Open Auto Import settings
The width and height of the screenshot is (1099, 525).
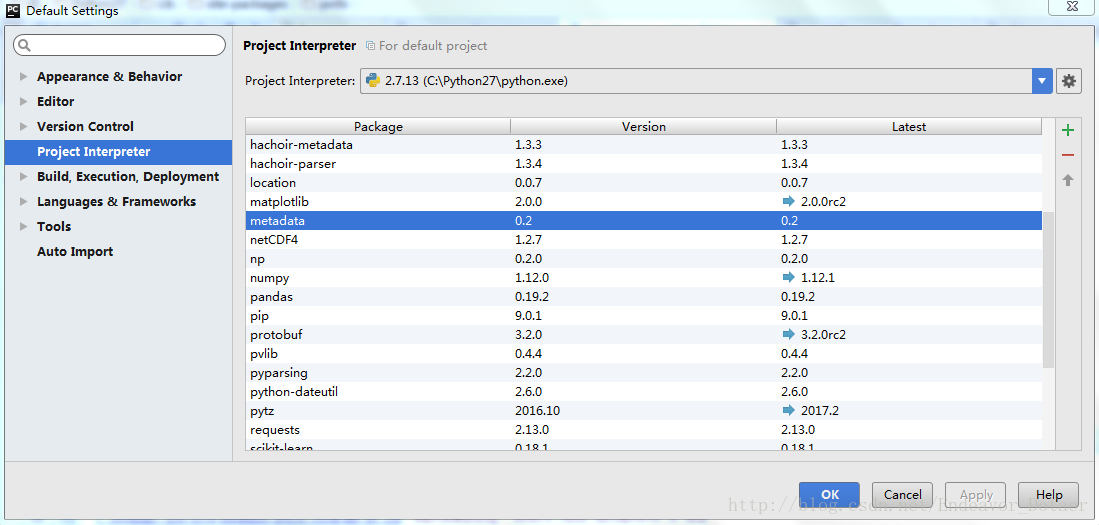75,252
